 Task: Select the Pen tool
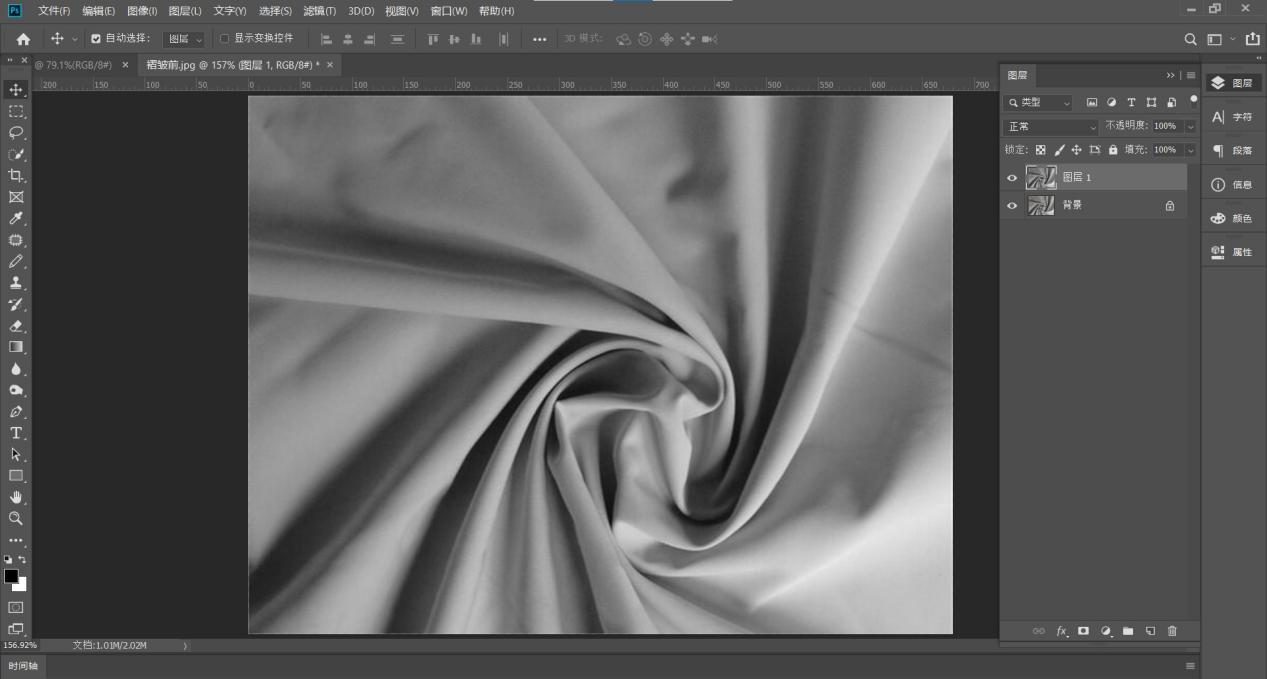[16, 412]
